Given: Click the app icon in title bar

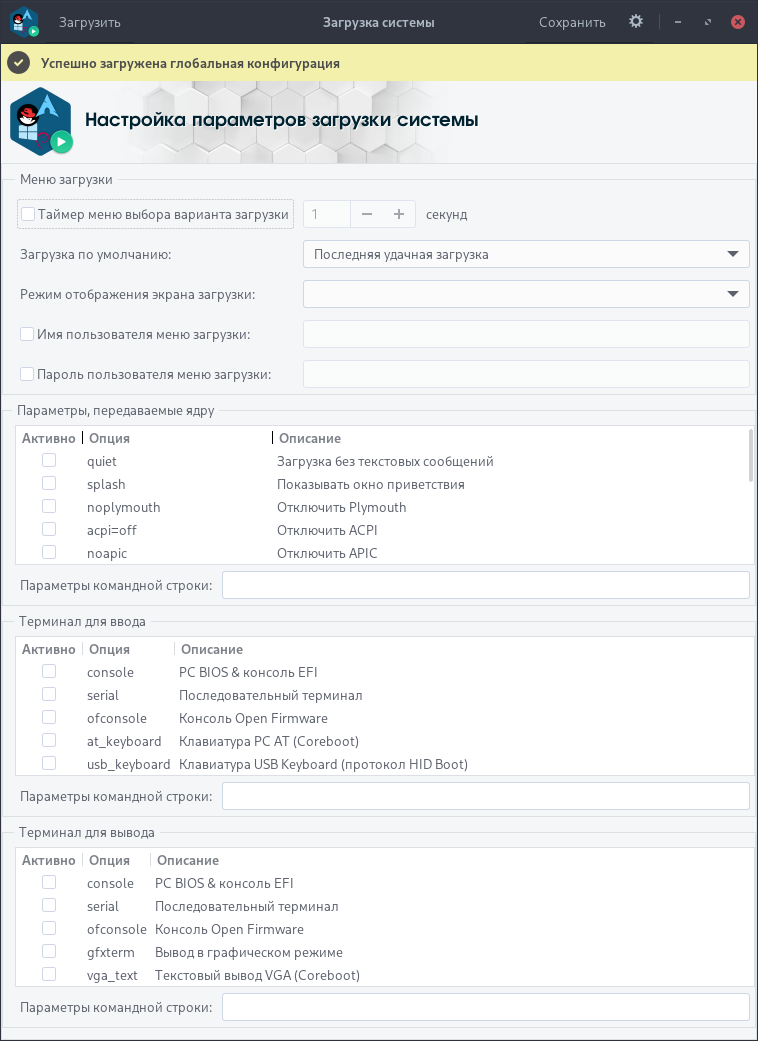Looking at the screenshot, I should point(24,21).
